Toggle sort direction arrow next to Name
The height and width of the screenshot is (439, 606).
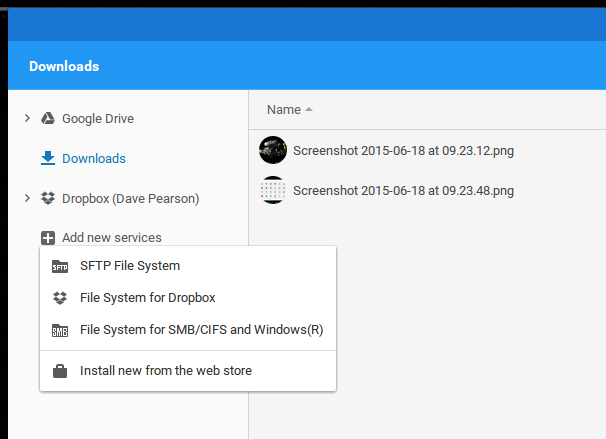[x=309, y=110]
